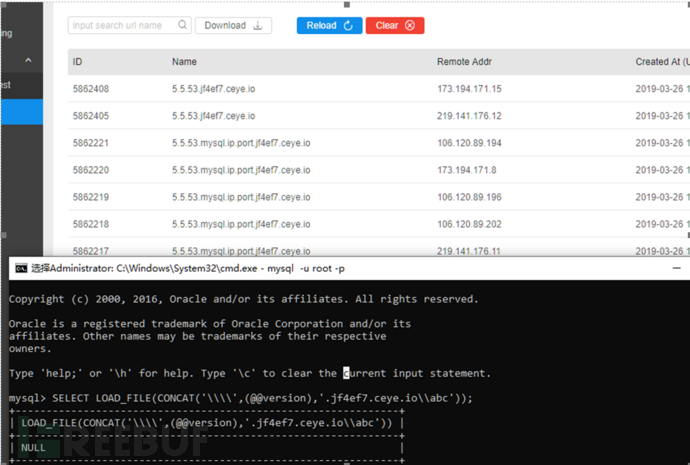Click the mysql SELECT LOAD_FILE command line
The height and width of the screenshot is (465, 690).
241,398
